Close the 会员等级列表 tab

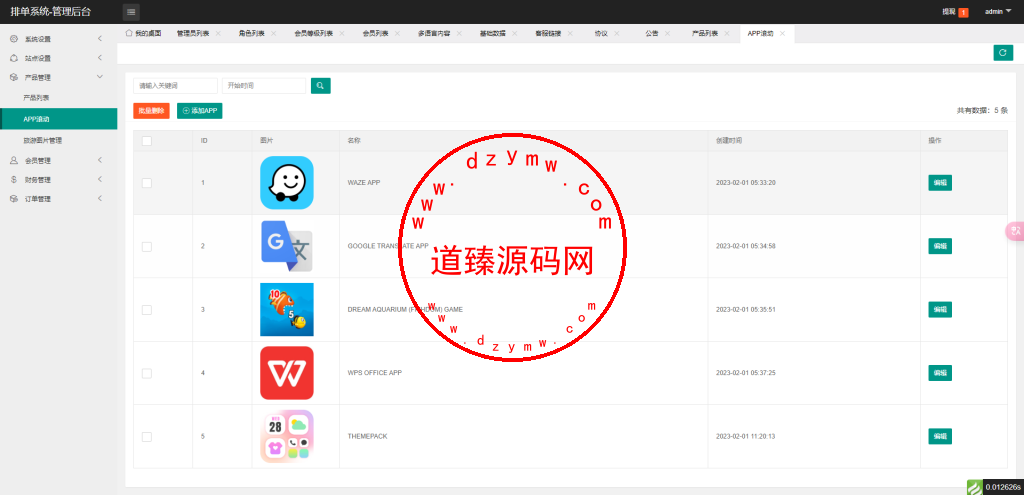(342, 33)
